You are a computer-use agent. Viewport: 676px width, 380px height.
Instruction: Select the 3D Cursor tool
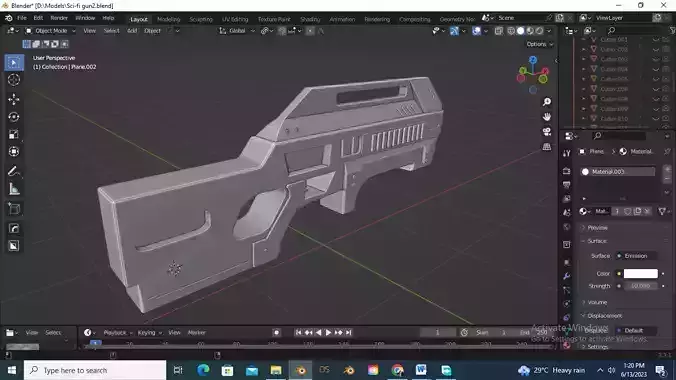tap(14, 80)
